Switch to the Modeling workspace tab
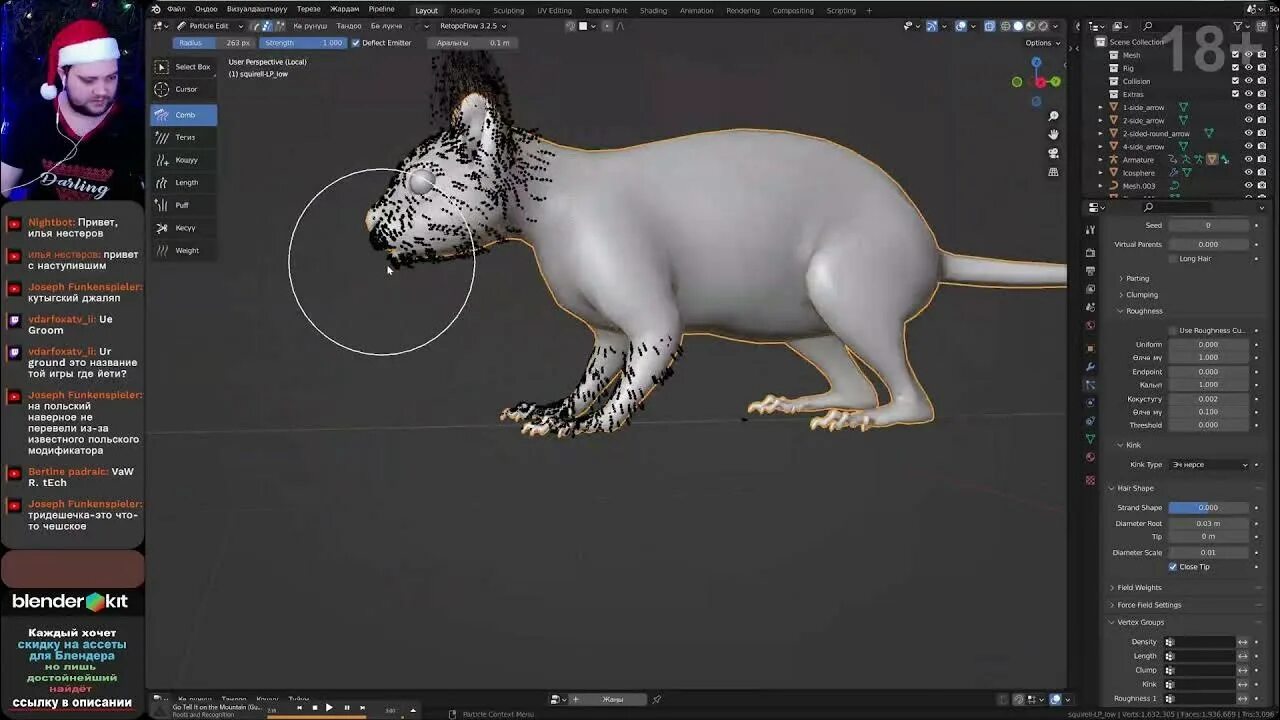This screenshot has height=720, width=1280. (x=465, y=11)
